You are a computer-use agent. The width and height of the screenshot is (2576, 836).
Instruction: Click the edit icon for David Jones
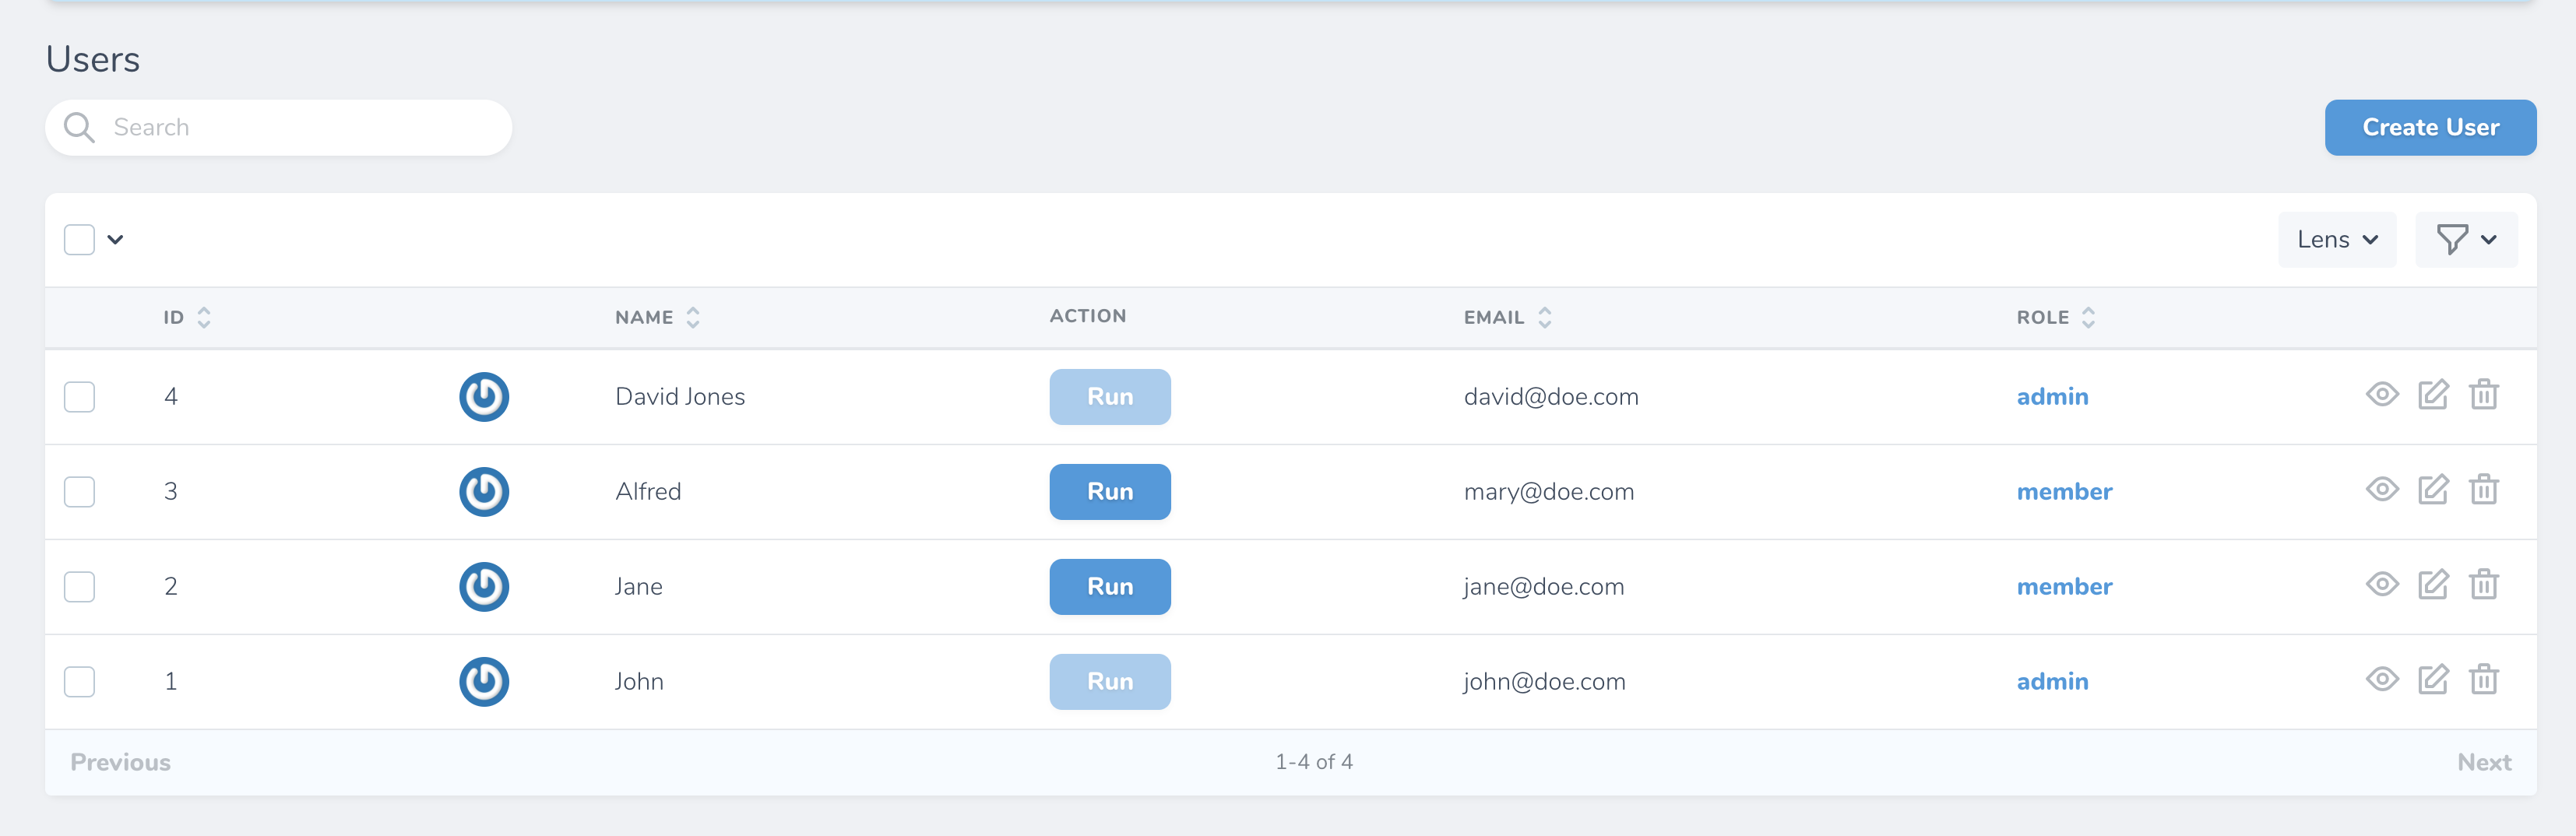[2434, 395]
